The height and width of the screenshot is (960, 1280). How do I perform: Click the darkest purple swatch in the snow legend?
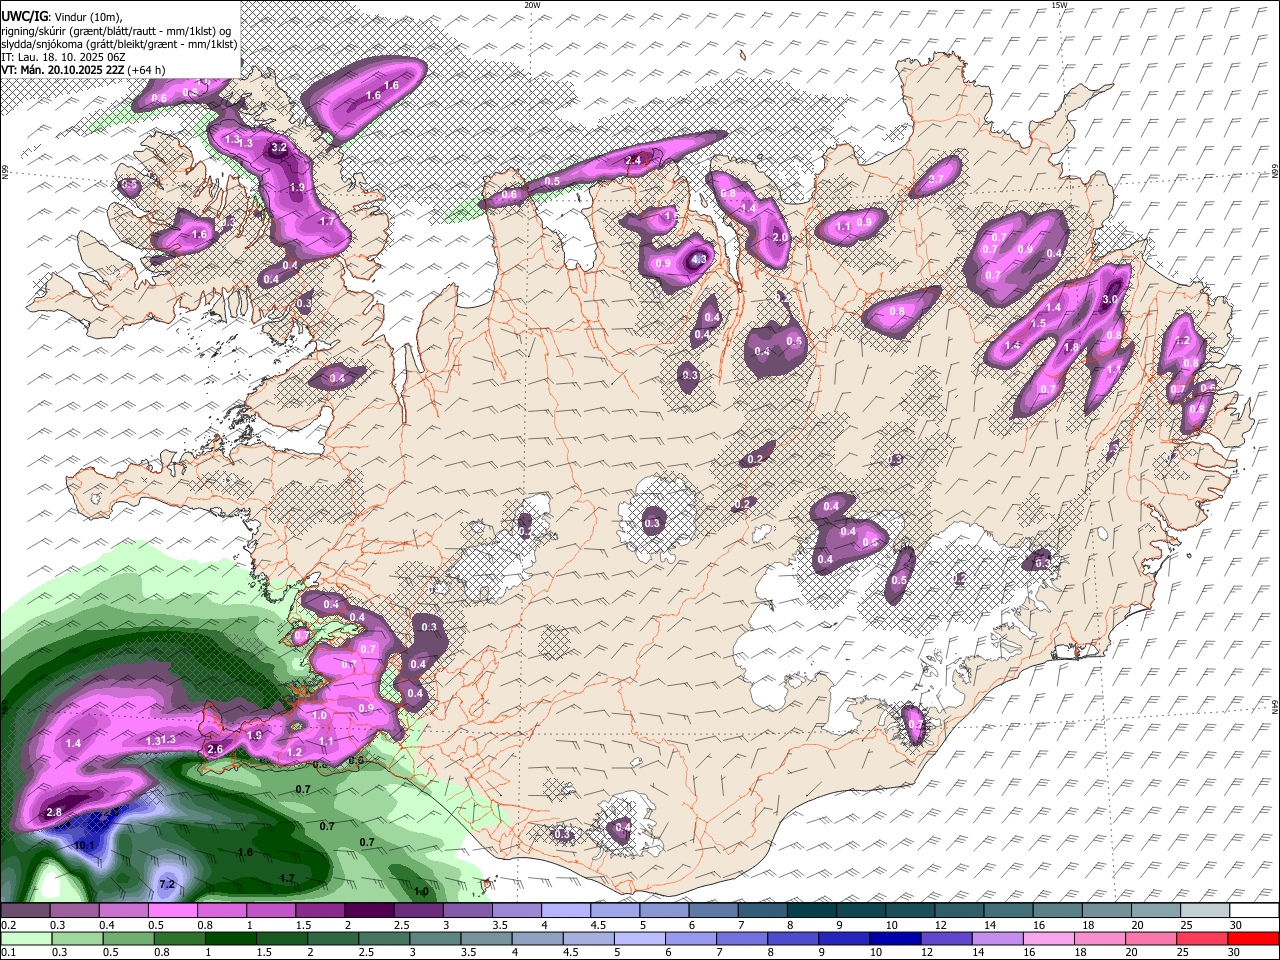click(370, 910)
